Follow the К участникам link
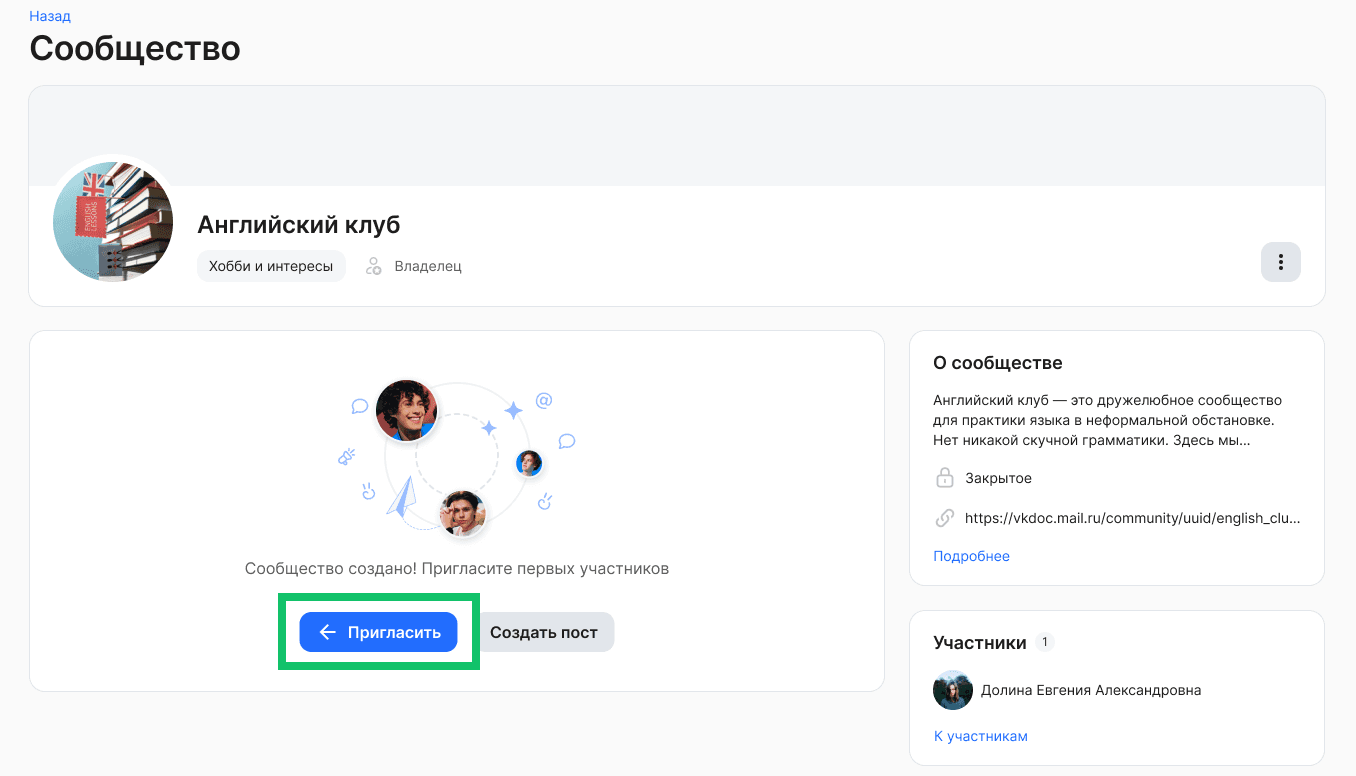This screenshot has height=776, width=1356. (980, 736)
